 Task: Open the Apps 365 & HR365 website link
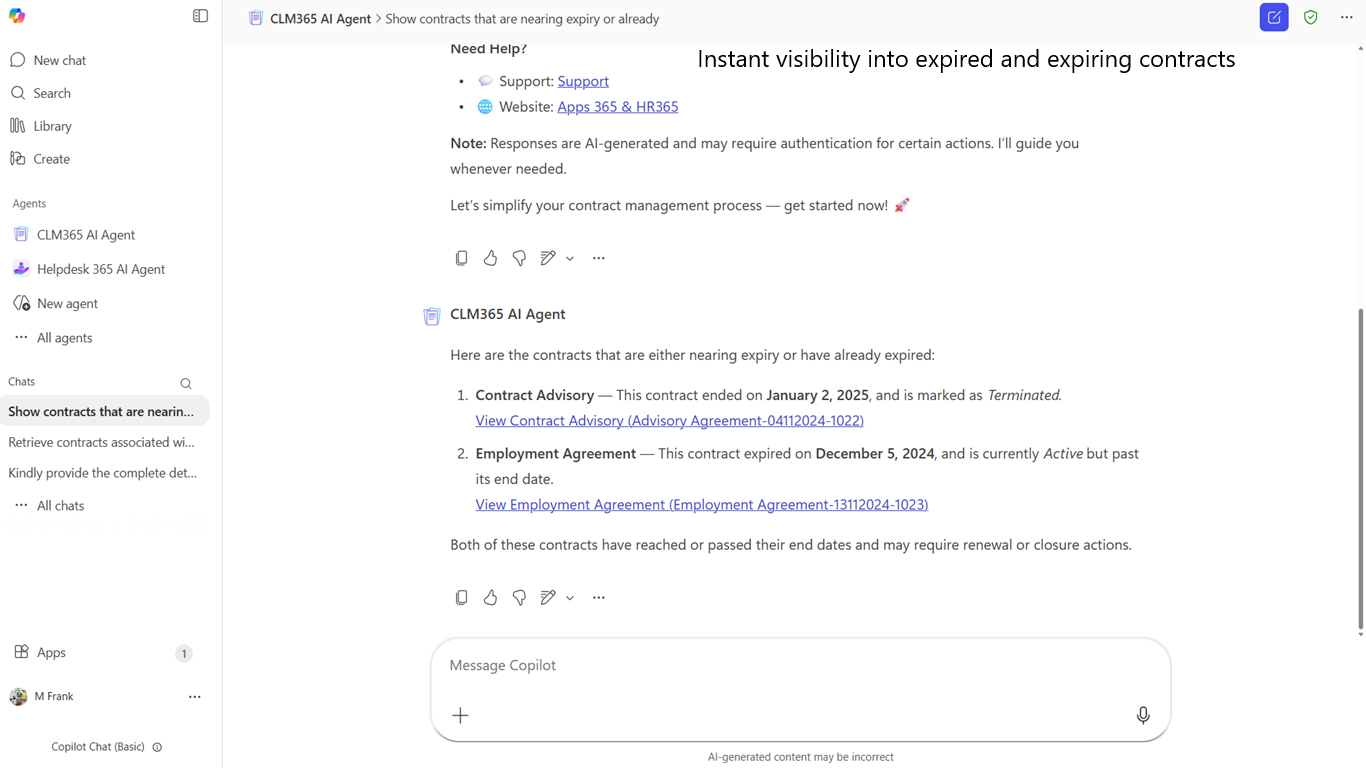618,107
